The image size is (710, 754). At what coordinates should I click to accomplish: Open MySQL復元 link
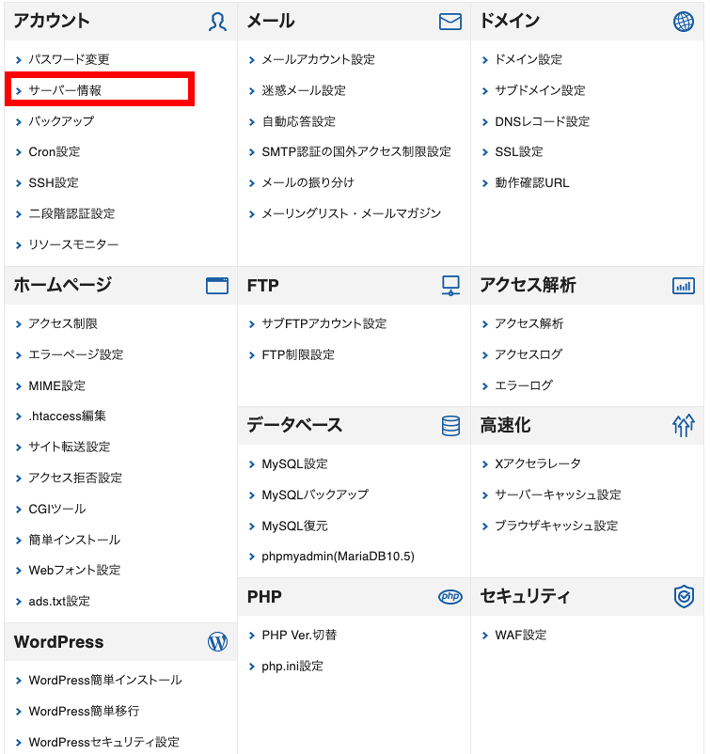pos(294,526)
